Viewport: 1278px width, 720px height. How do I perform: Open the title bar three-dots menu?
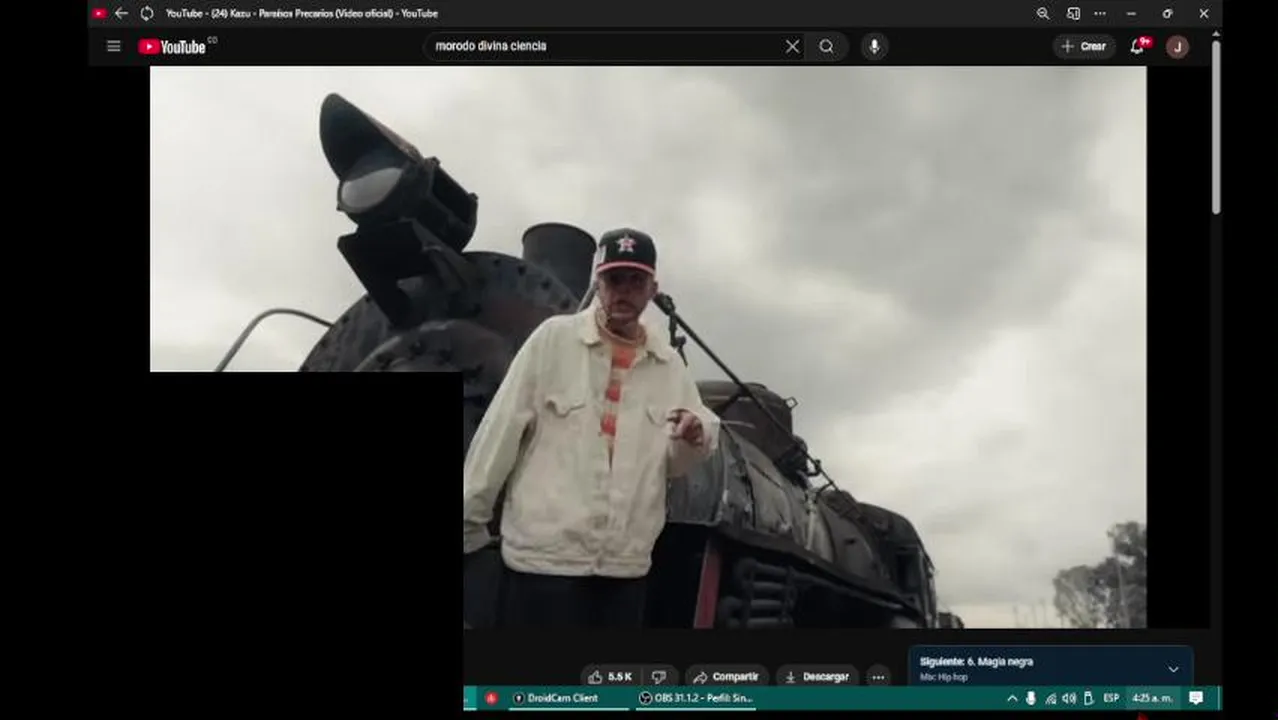(x=1100, y=14)
